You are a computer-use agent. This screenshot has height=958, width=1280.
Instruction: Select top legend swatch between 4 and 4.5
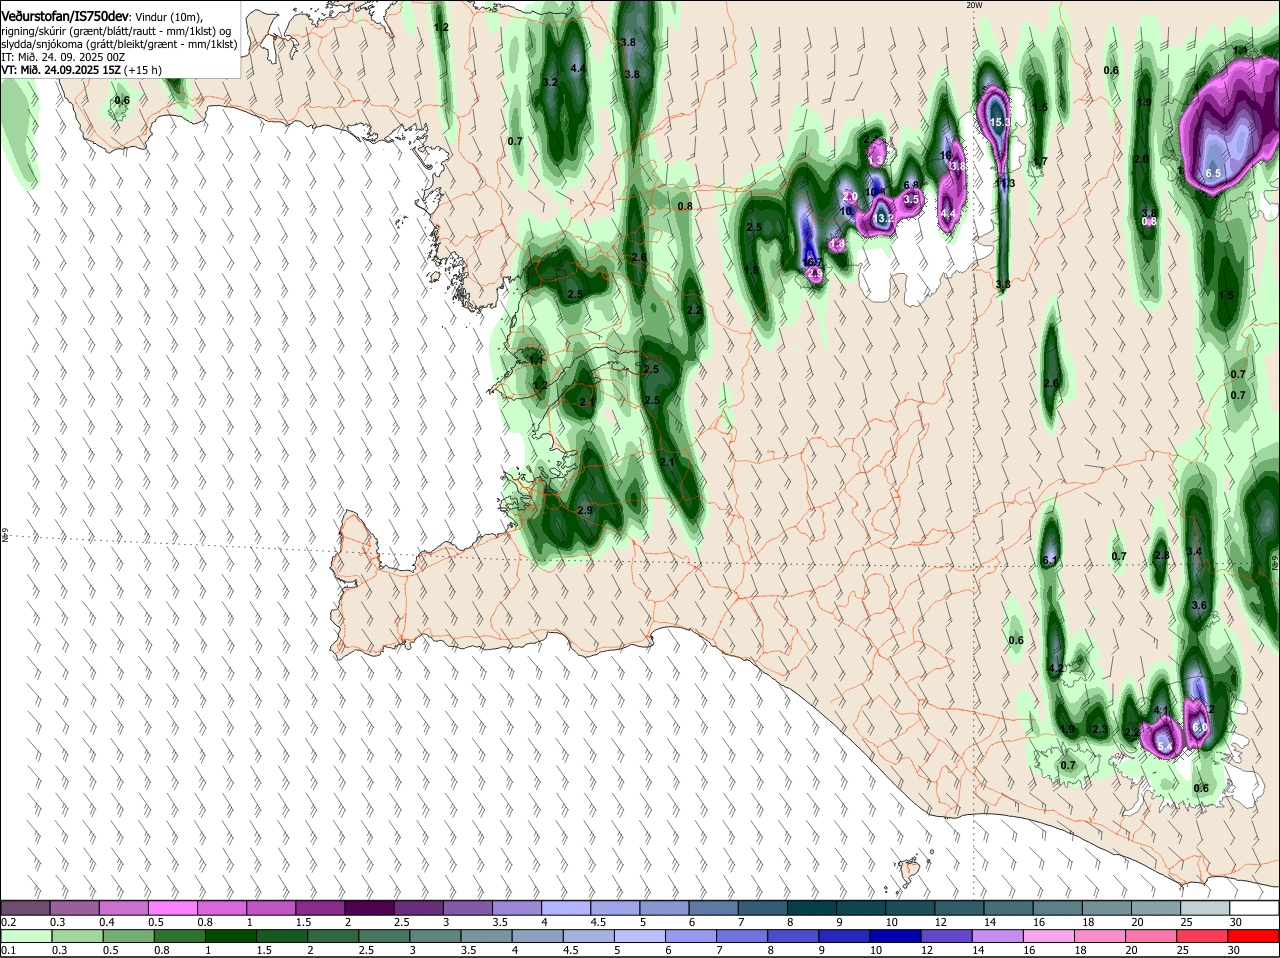coord(566,907)
